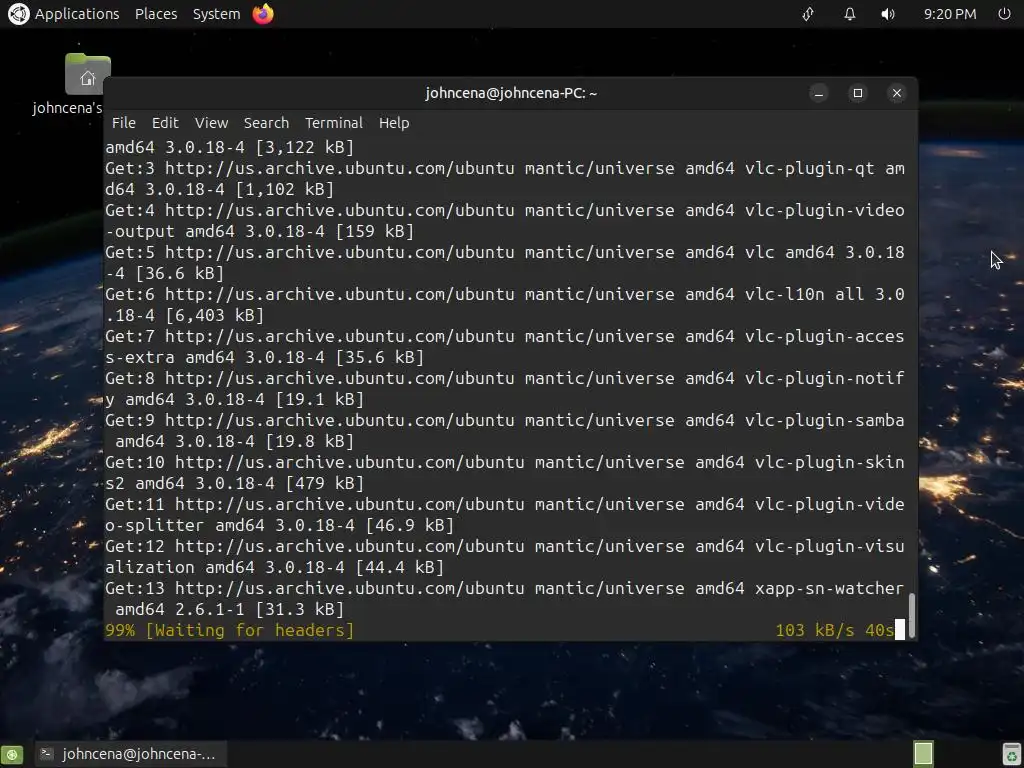Click the '[46.9 kB]' size text
Image resolution: width=1024 pixels, height=768 pixels.
[x=409, y=525]
